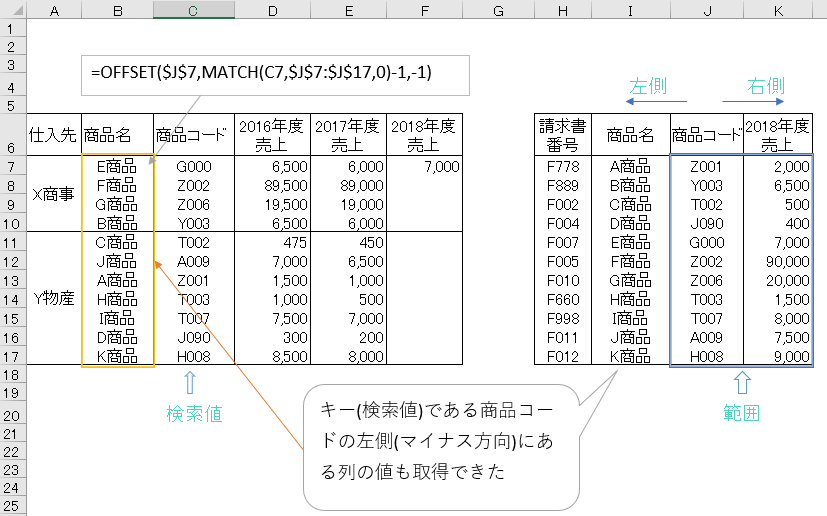Select column C header
Image resolution: width=827 pixels, height=516 pixels.
(194, 9)
